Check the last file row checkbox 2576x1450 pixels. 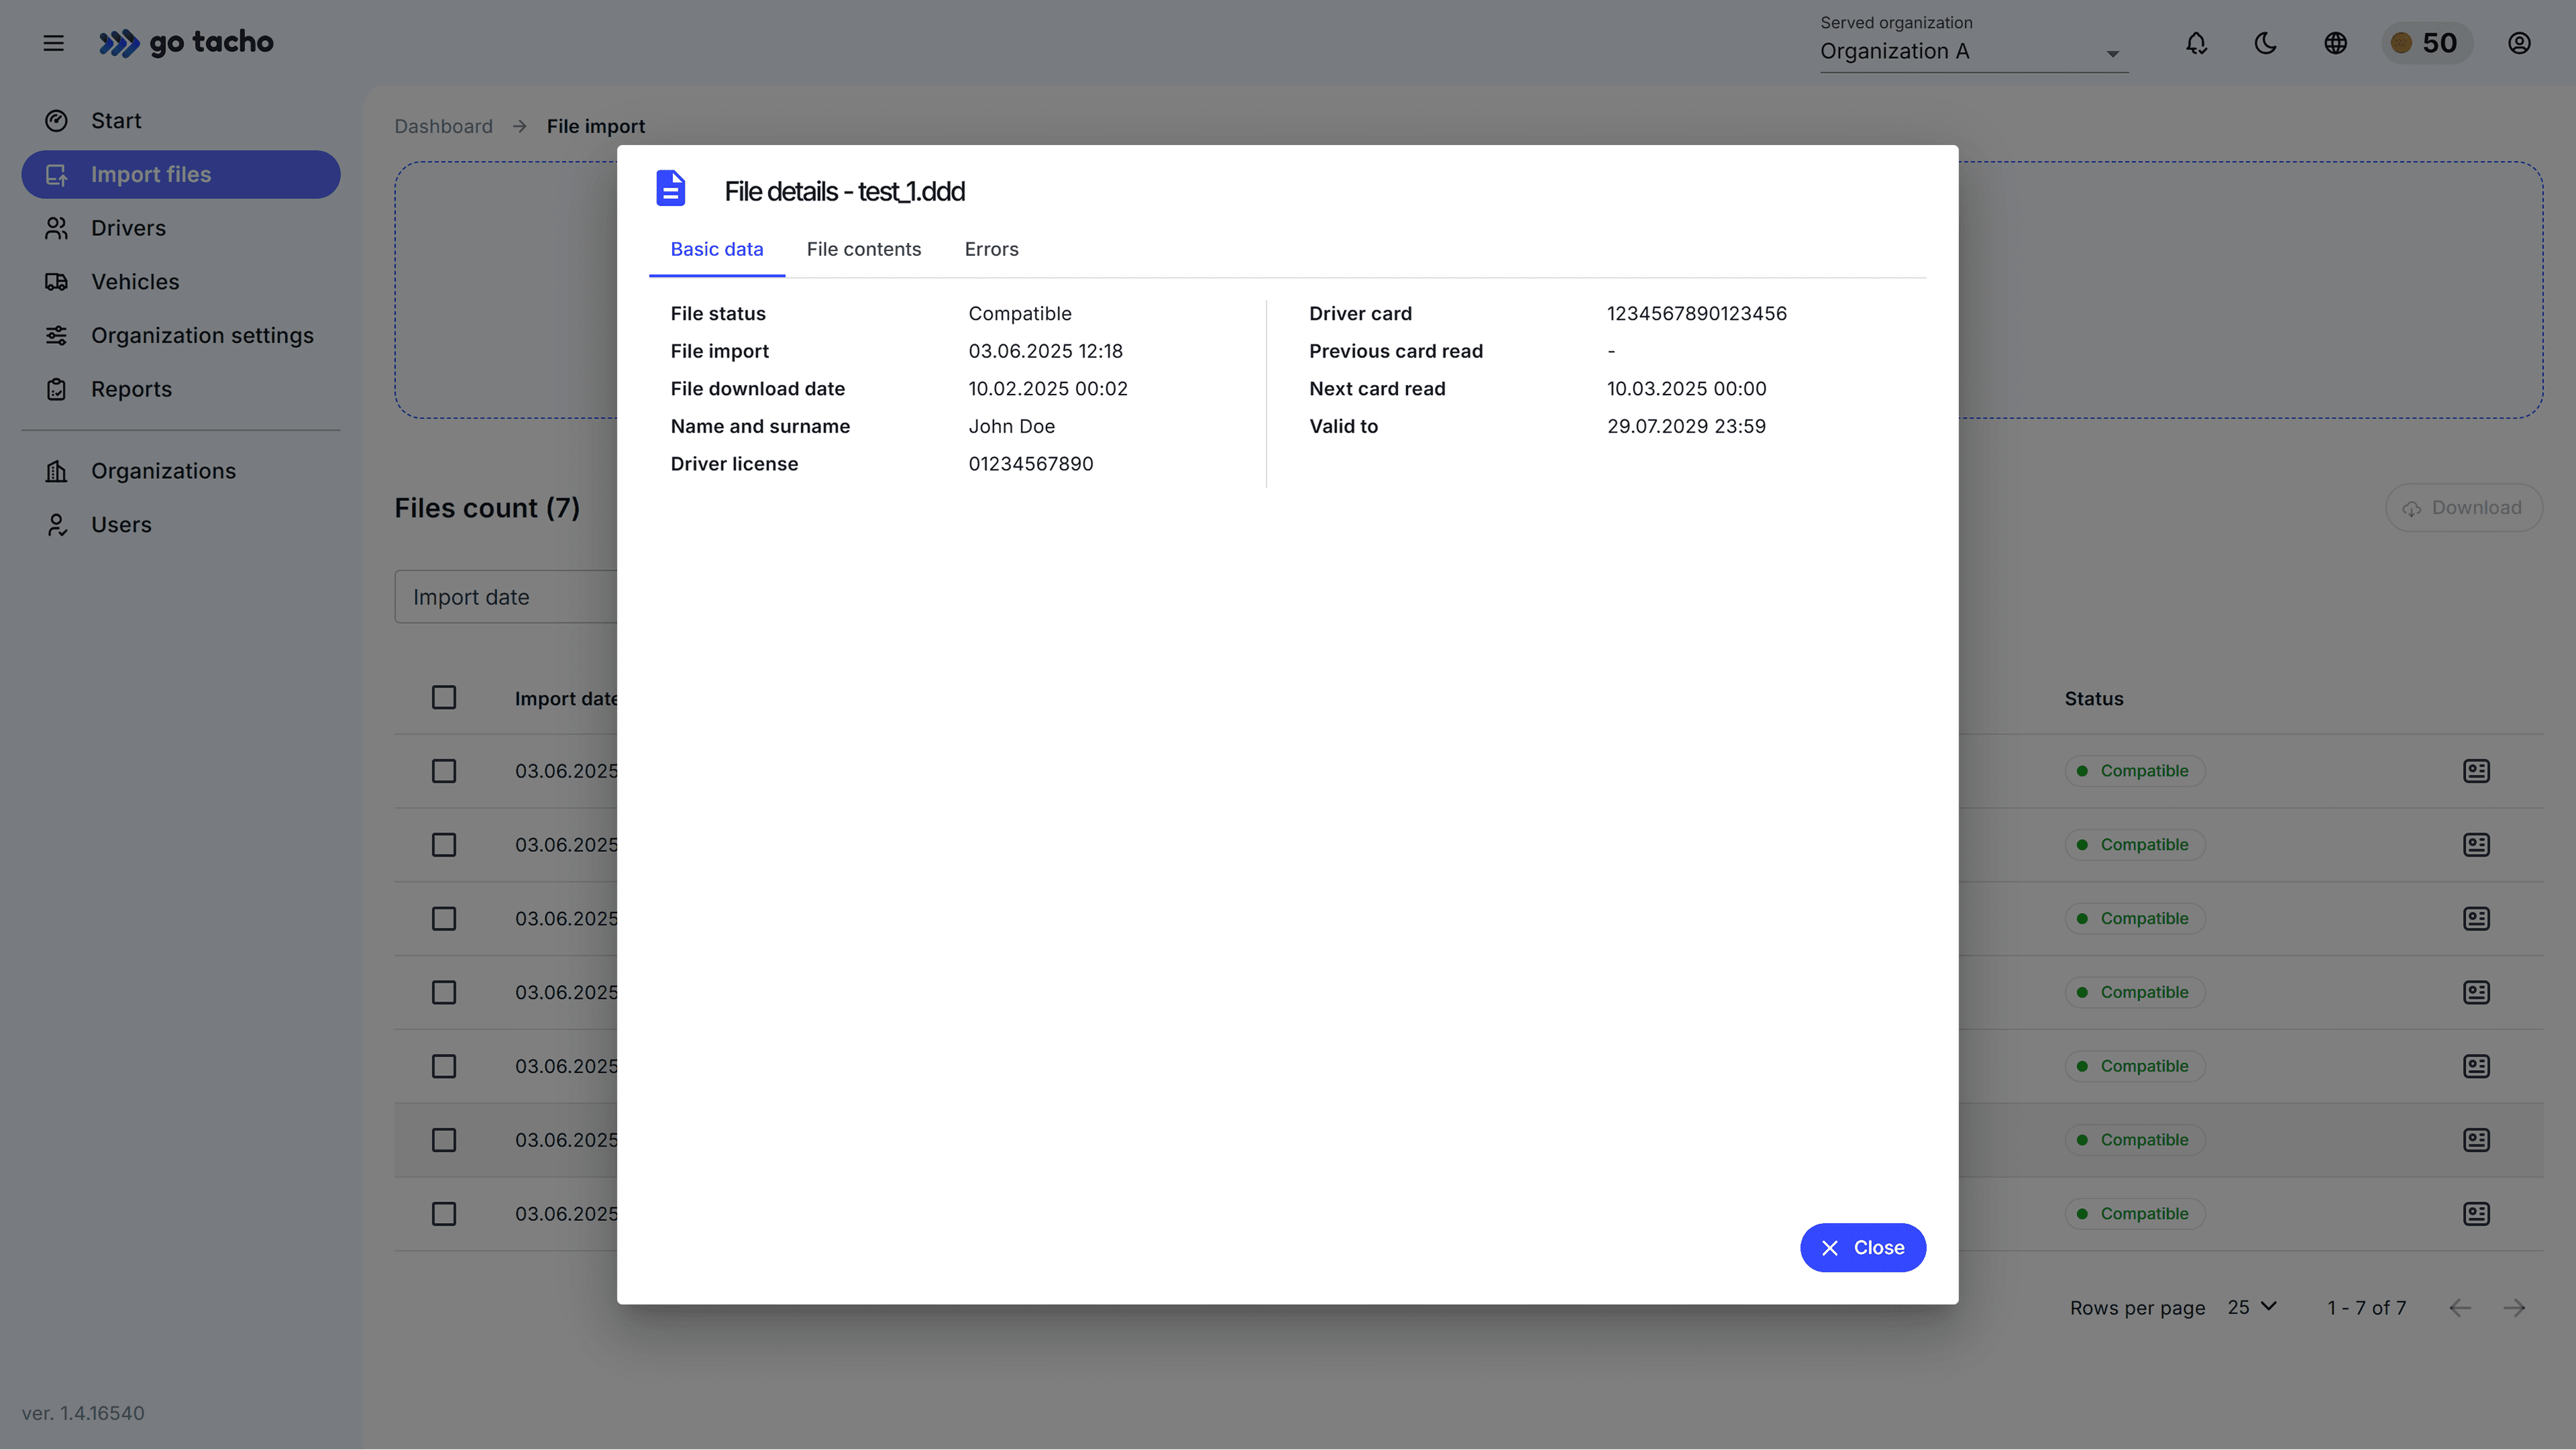(444, 1214)
